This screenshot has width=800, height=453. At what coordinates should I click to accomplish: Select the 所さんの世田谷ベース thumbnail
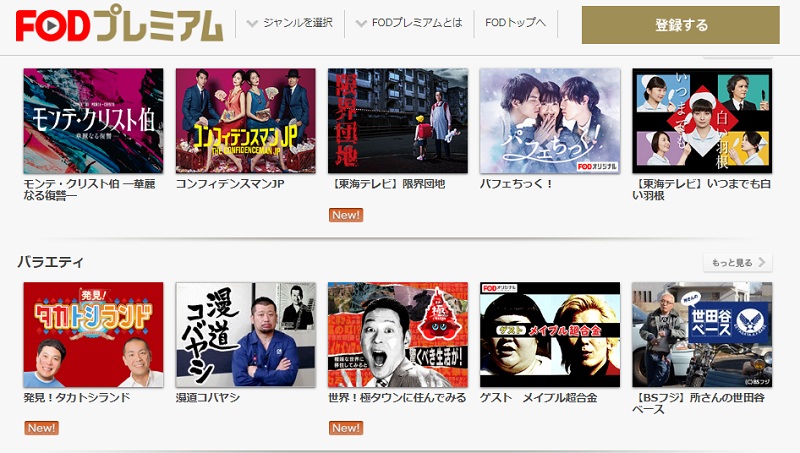(702, 335)
